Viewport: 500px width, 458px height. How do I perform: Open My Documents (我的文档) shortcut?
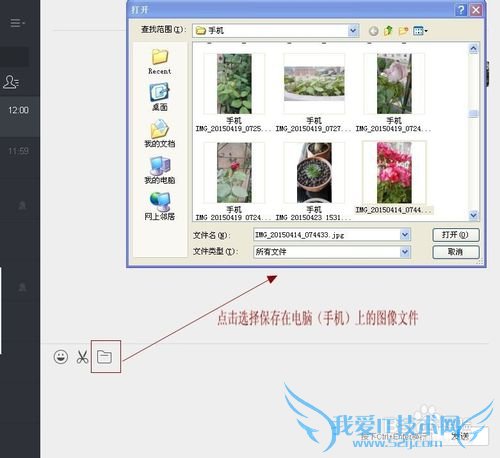160,134
